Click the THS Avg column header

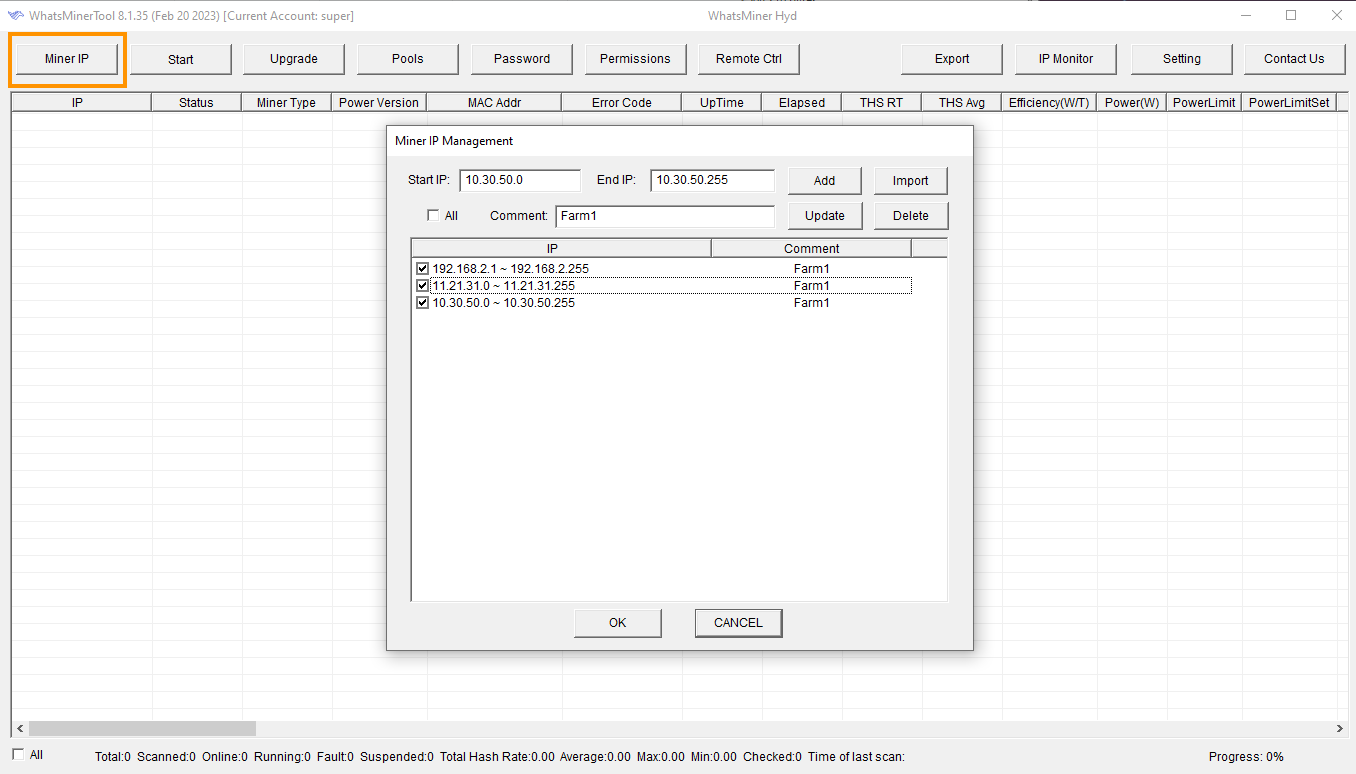[x=962, y=102]
